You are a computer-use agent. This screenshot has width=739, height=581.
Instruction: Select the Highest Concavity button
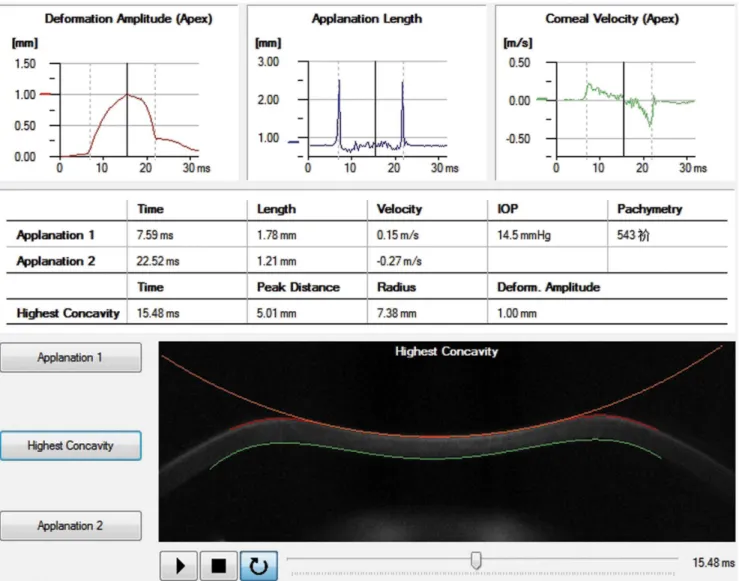pyautogui.click(x=70, y=445)
